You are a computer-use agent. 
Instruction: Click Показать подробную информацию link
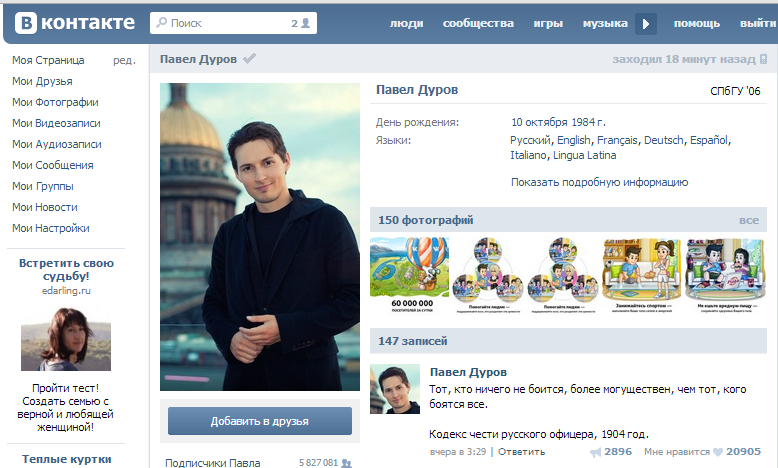coord(599,182)
